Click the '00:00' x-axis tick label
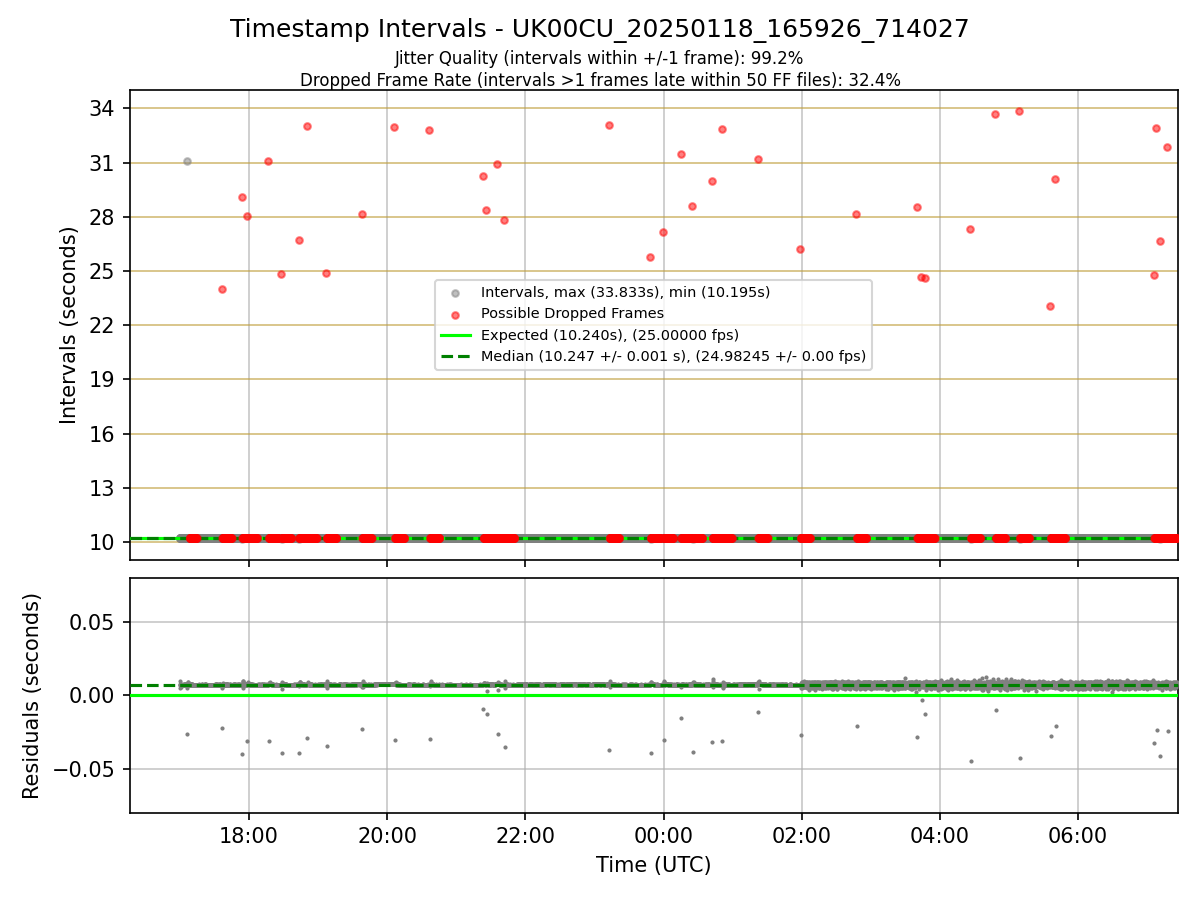This screenshot has height=900, width=1200. pos(663,835)
